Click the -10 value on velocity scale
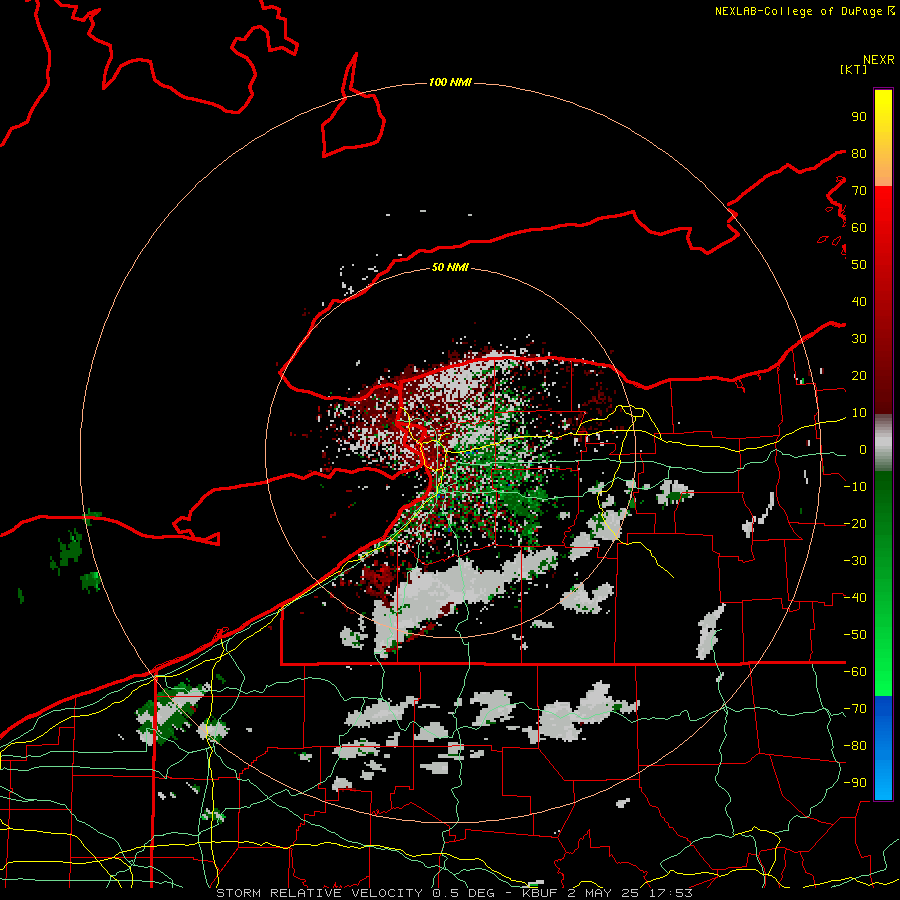 (x=855, y=487)
